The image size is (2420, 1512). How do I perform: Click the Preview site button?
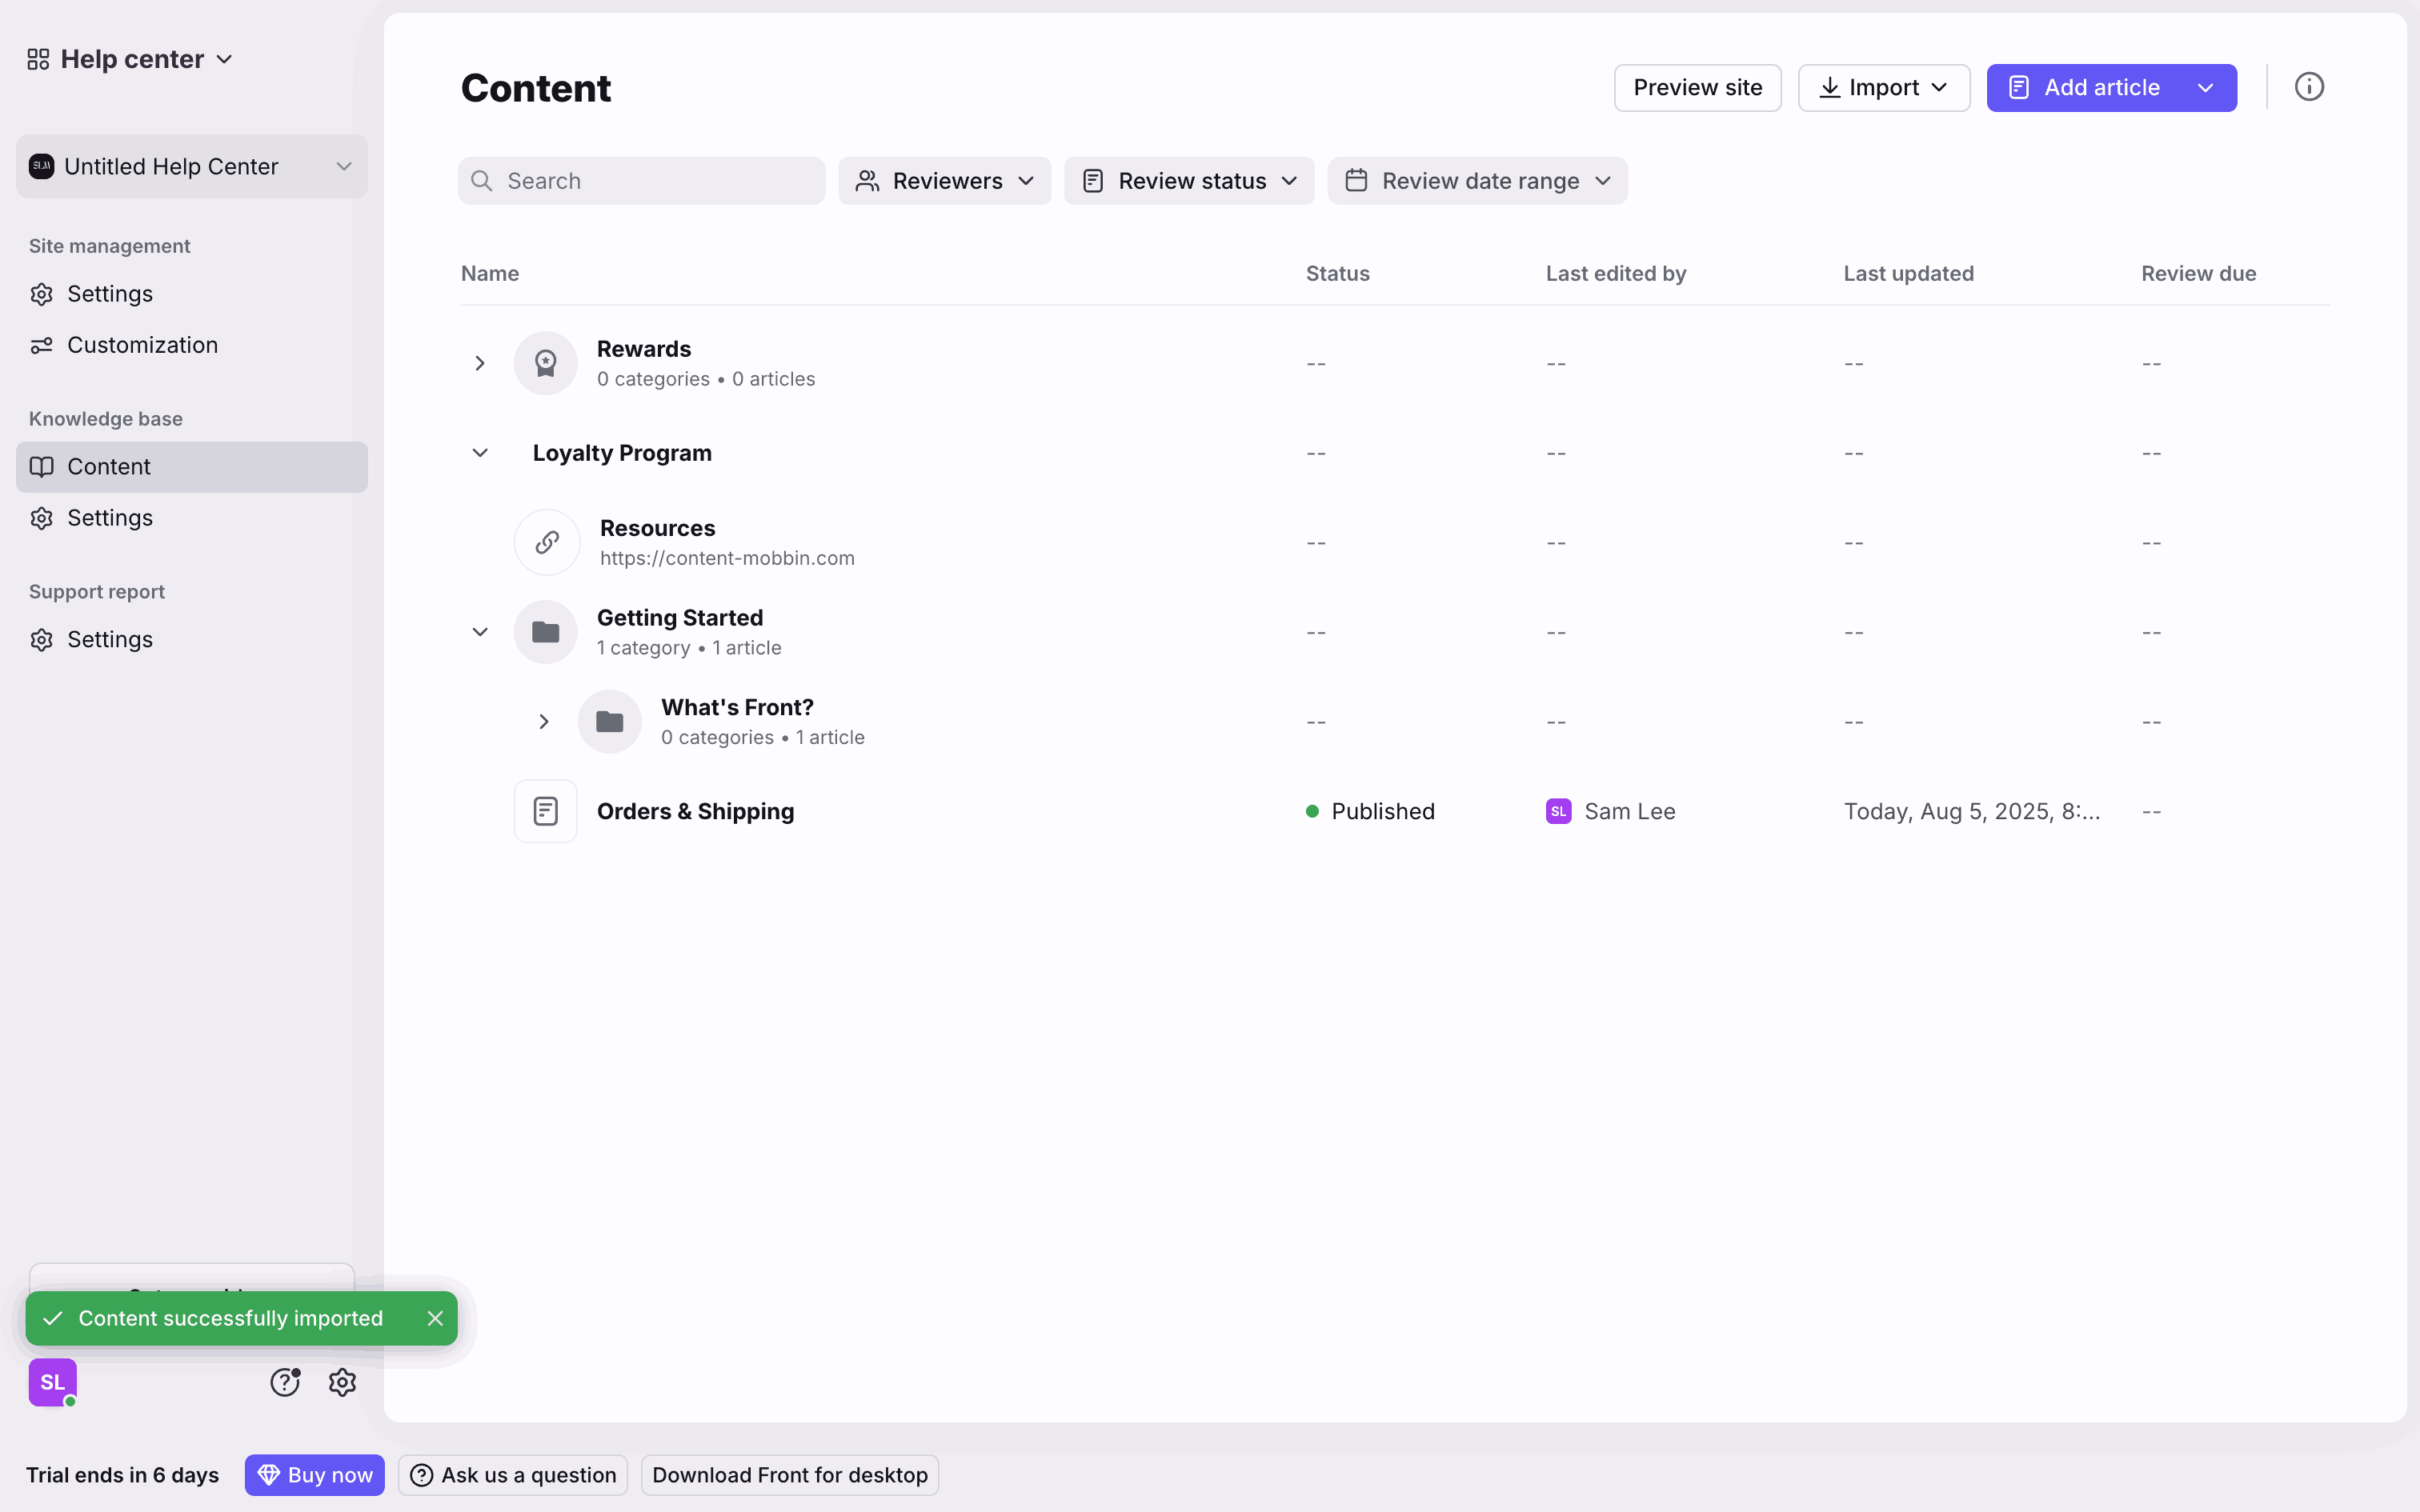[1697, 88]
